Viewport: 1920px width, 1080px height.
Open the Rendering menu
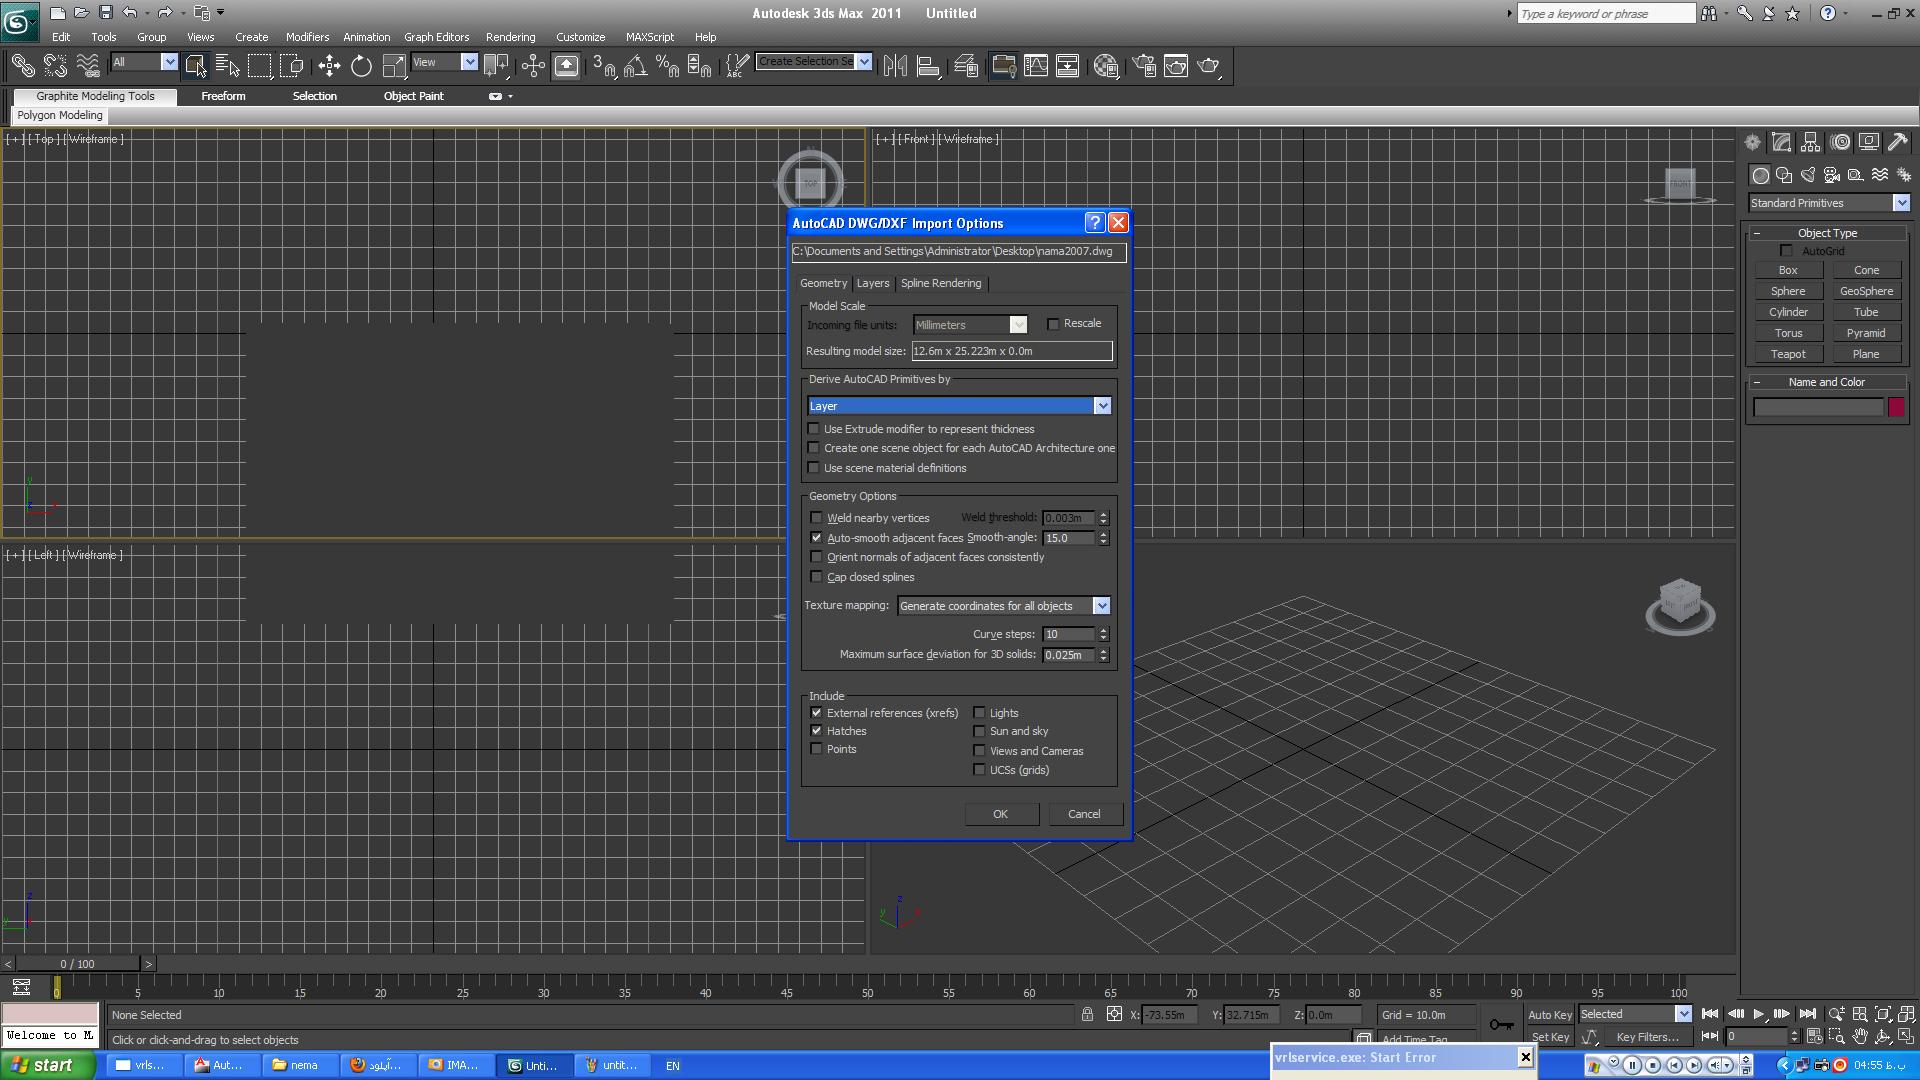pyautogui.click(x=510, y=37)
